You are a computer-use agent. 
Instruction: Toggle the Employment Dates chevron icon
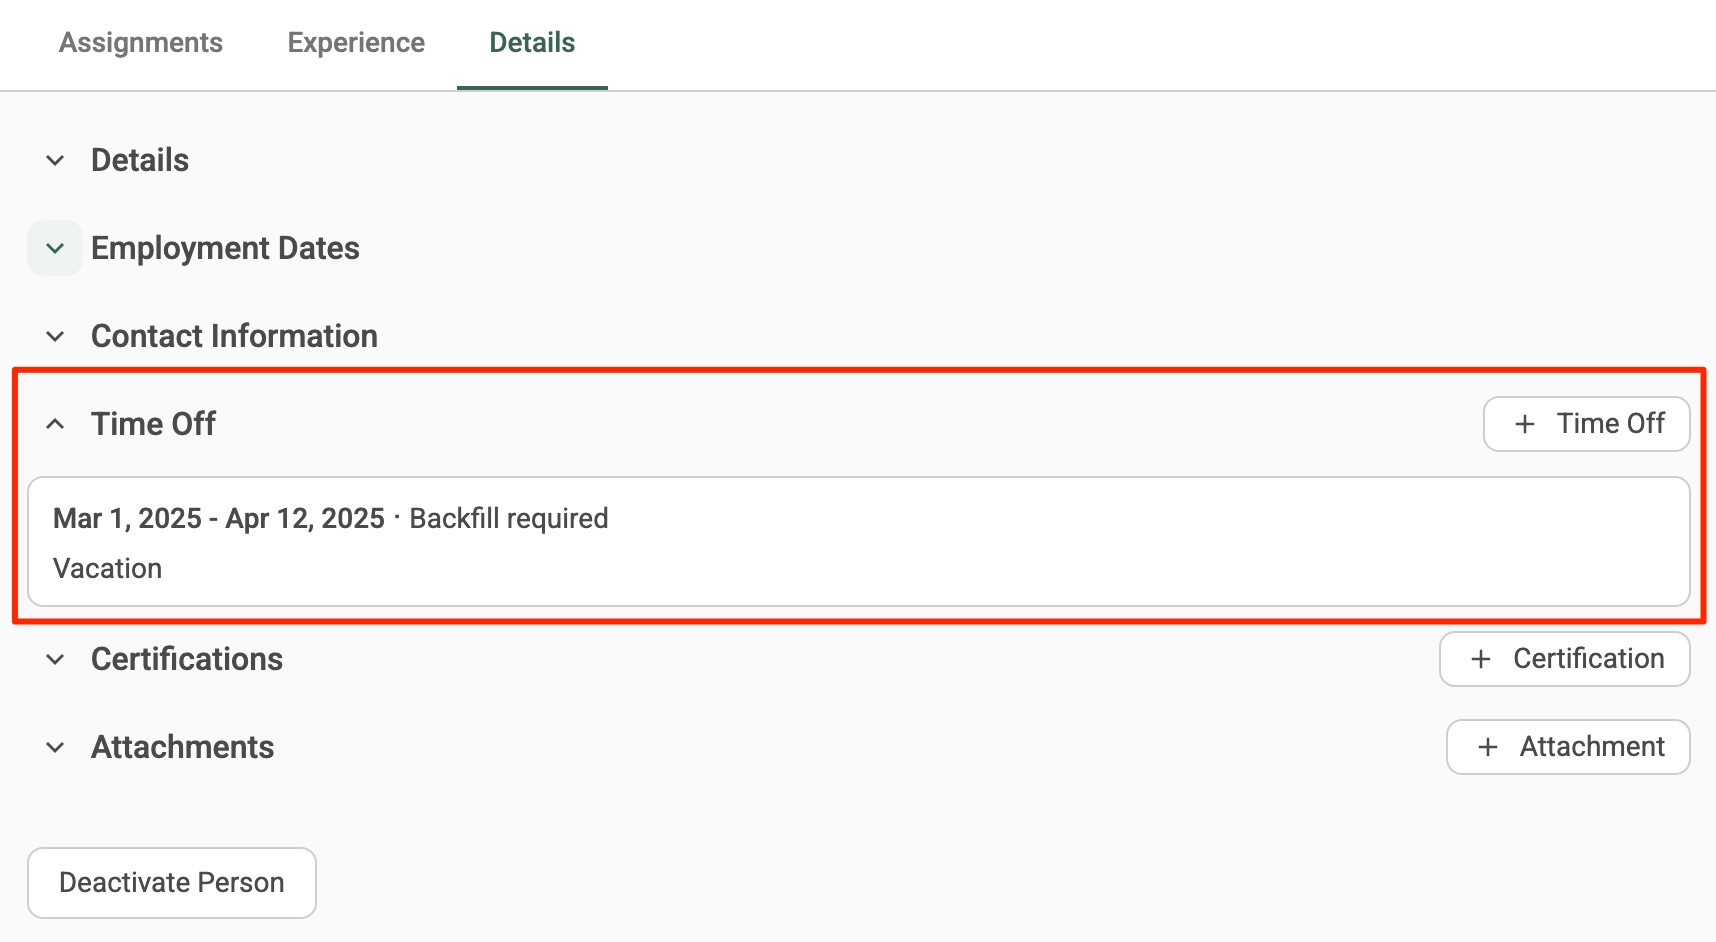coord(55,248)
